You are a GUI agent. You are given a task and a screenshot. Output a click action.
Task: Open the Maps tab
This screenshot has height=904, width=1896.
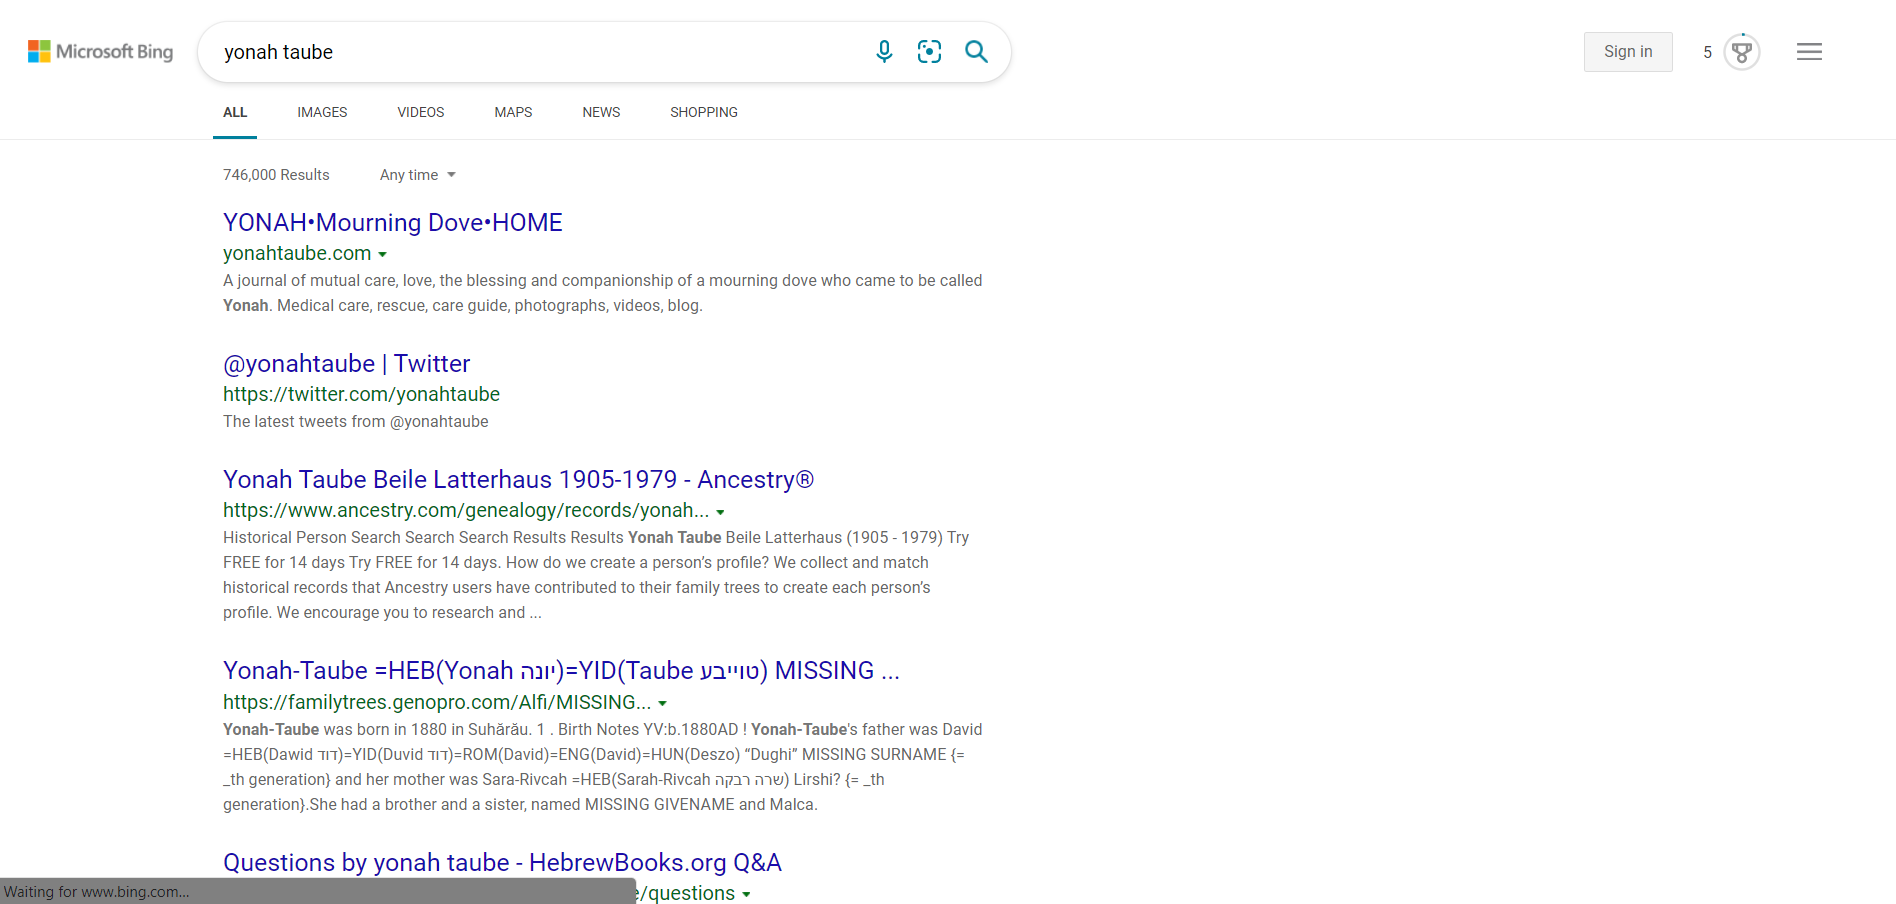click(513, 112)
